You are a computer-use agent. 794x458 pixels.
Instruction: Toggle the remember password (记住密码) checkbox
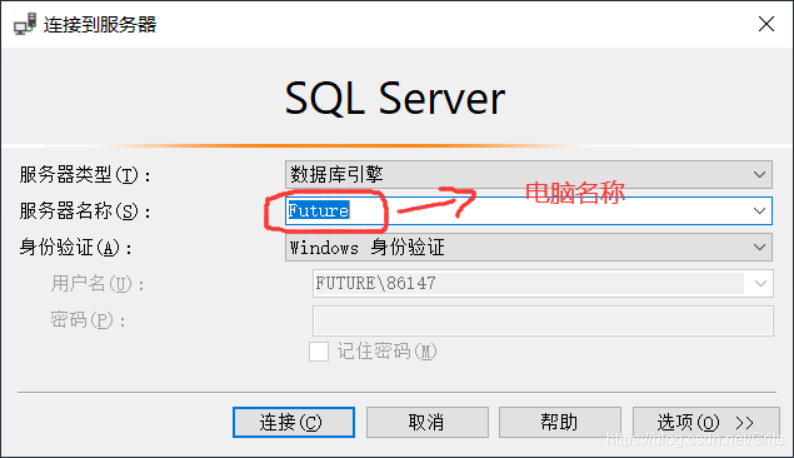[319, 351]
